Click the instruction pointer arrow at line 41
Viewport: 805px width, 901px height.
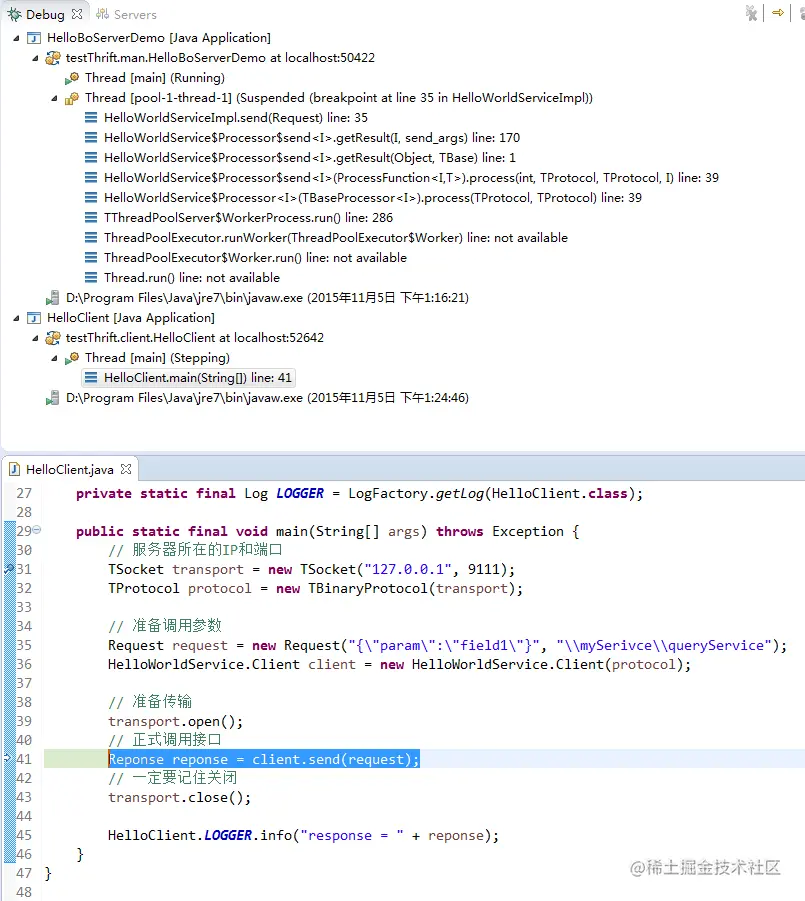point(8,758)
